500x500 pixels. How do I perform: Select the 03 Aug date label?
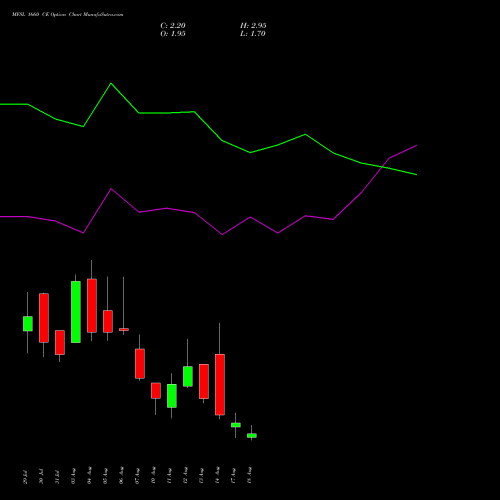(73, 476)
